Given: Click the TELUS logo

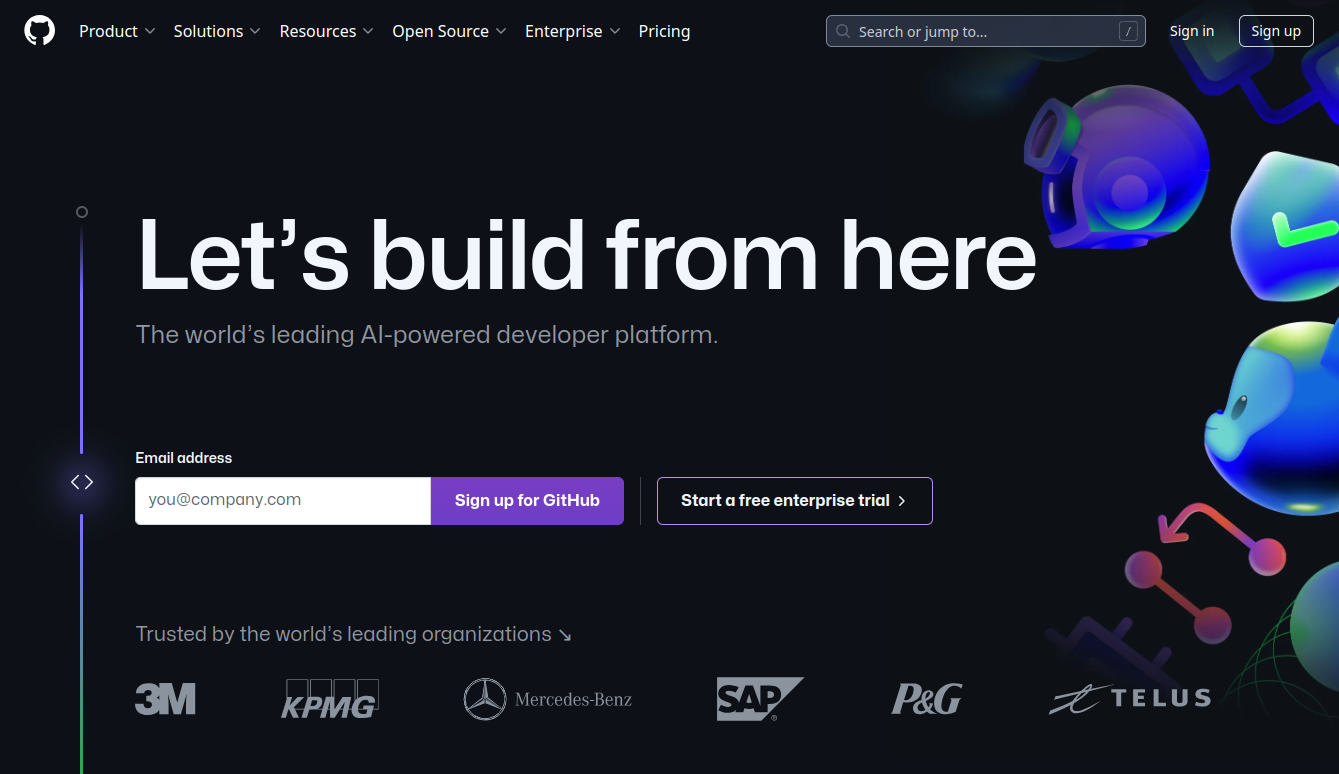Looking at the screenshot, I should (1130, 699).
